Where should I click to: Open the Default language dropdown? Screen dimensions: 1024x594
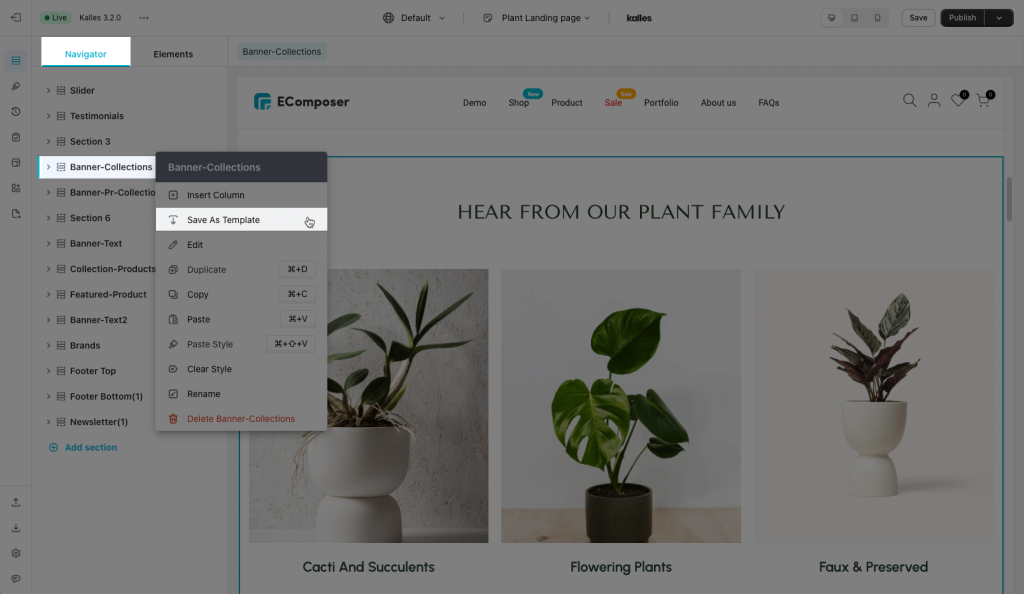[x=414, y=18]
